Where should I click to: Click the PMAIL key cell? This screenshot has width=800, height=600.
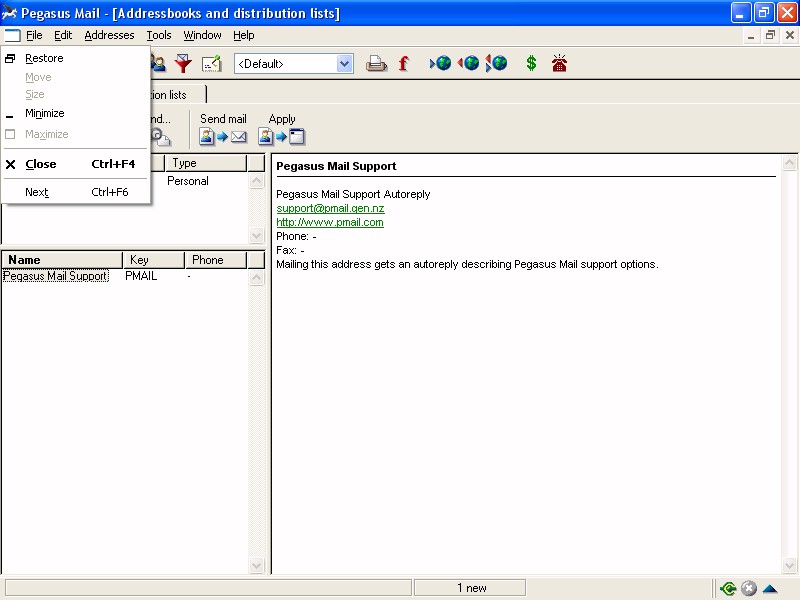141,276
